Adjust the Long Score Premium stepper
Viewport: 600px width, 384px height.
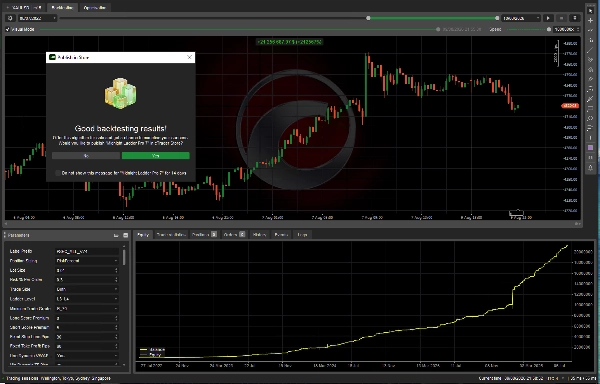116,318
